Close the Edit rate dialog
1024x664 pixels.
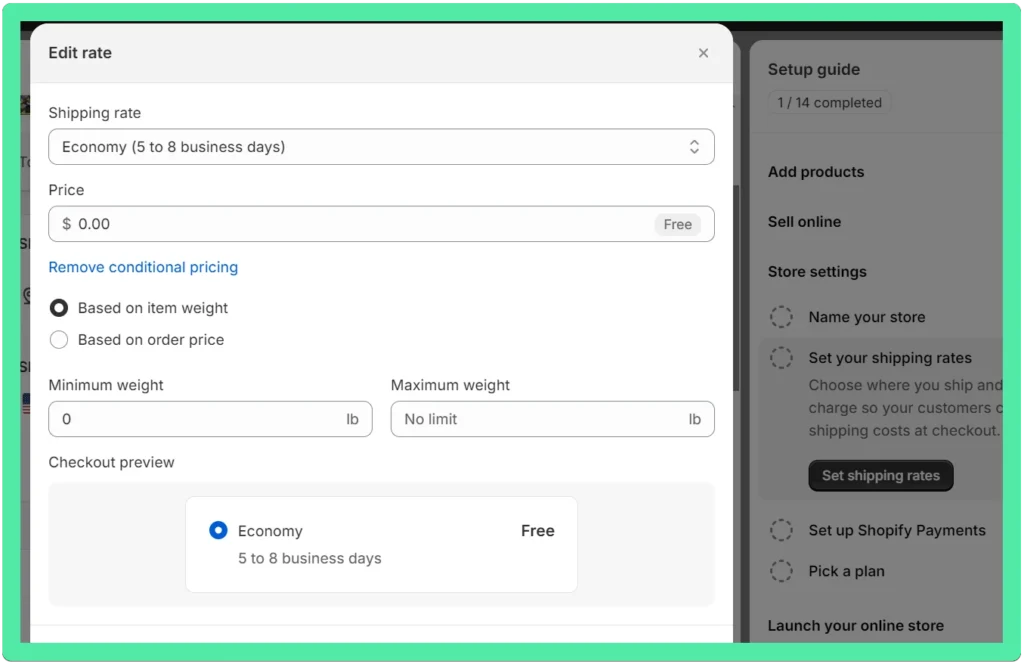[703, 53]
